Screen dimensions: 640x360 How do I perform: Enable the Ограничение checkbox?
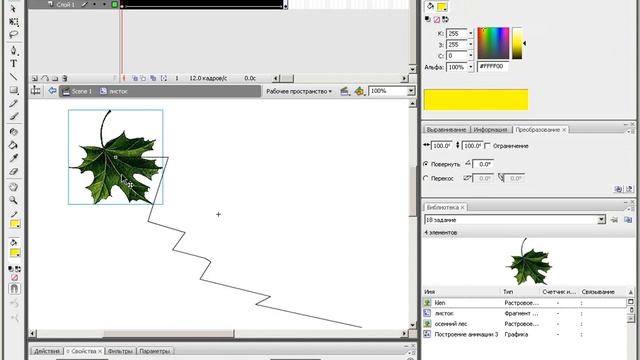487,146
